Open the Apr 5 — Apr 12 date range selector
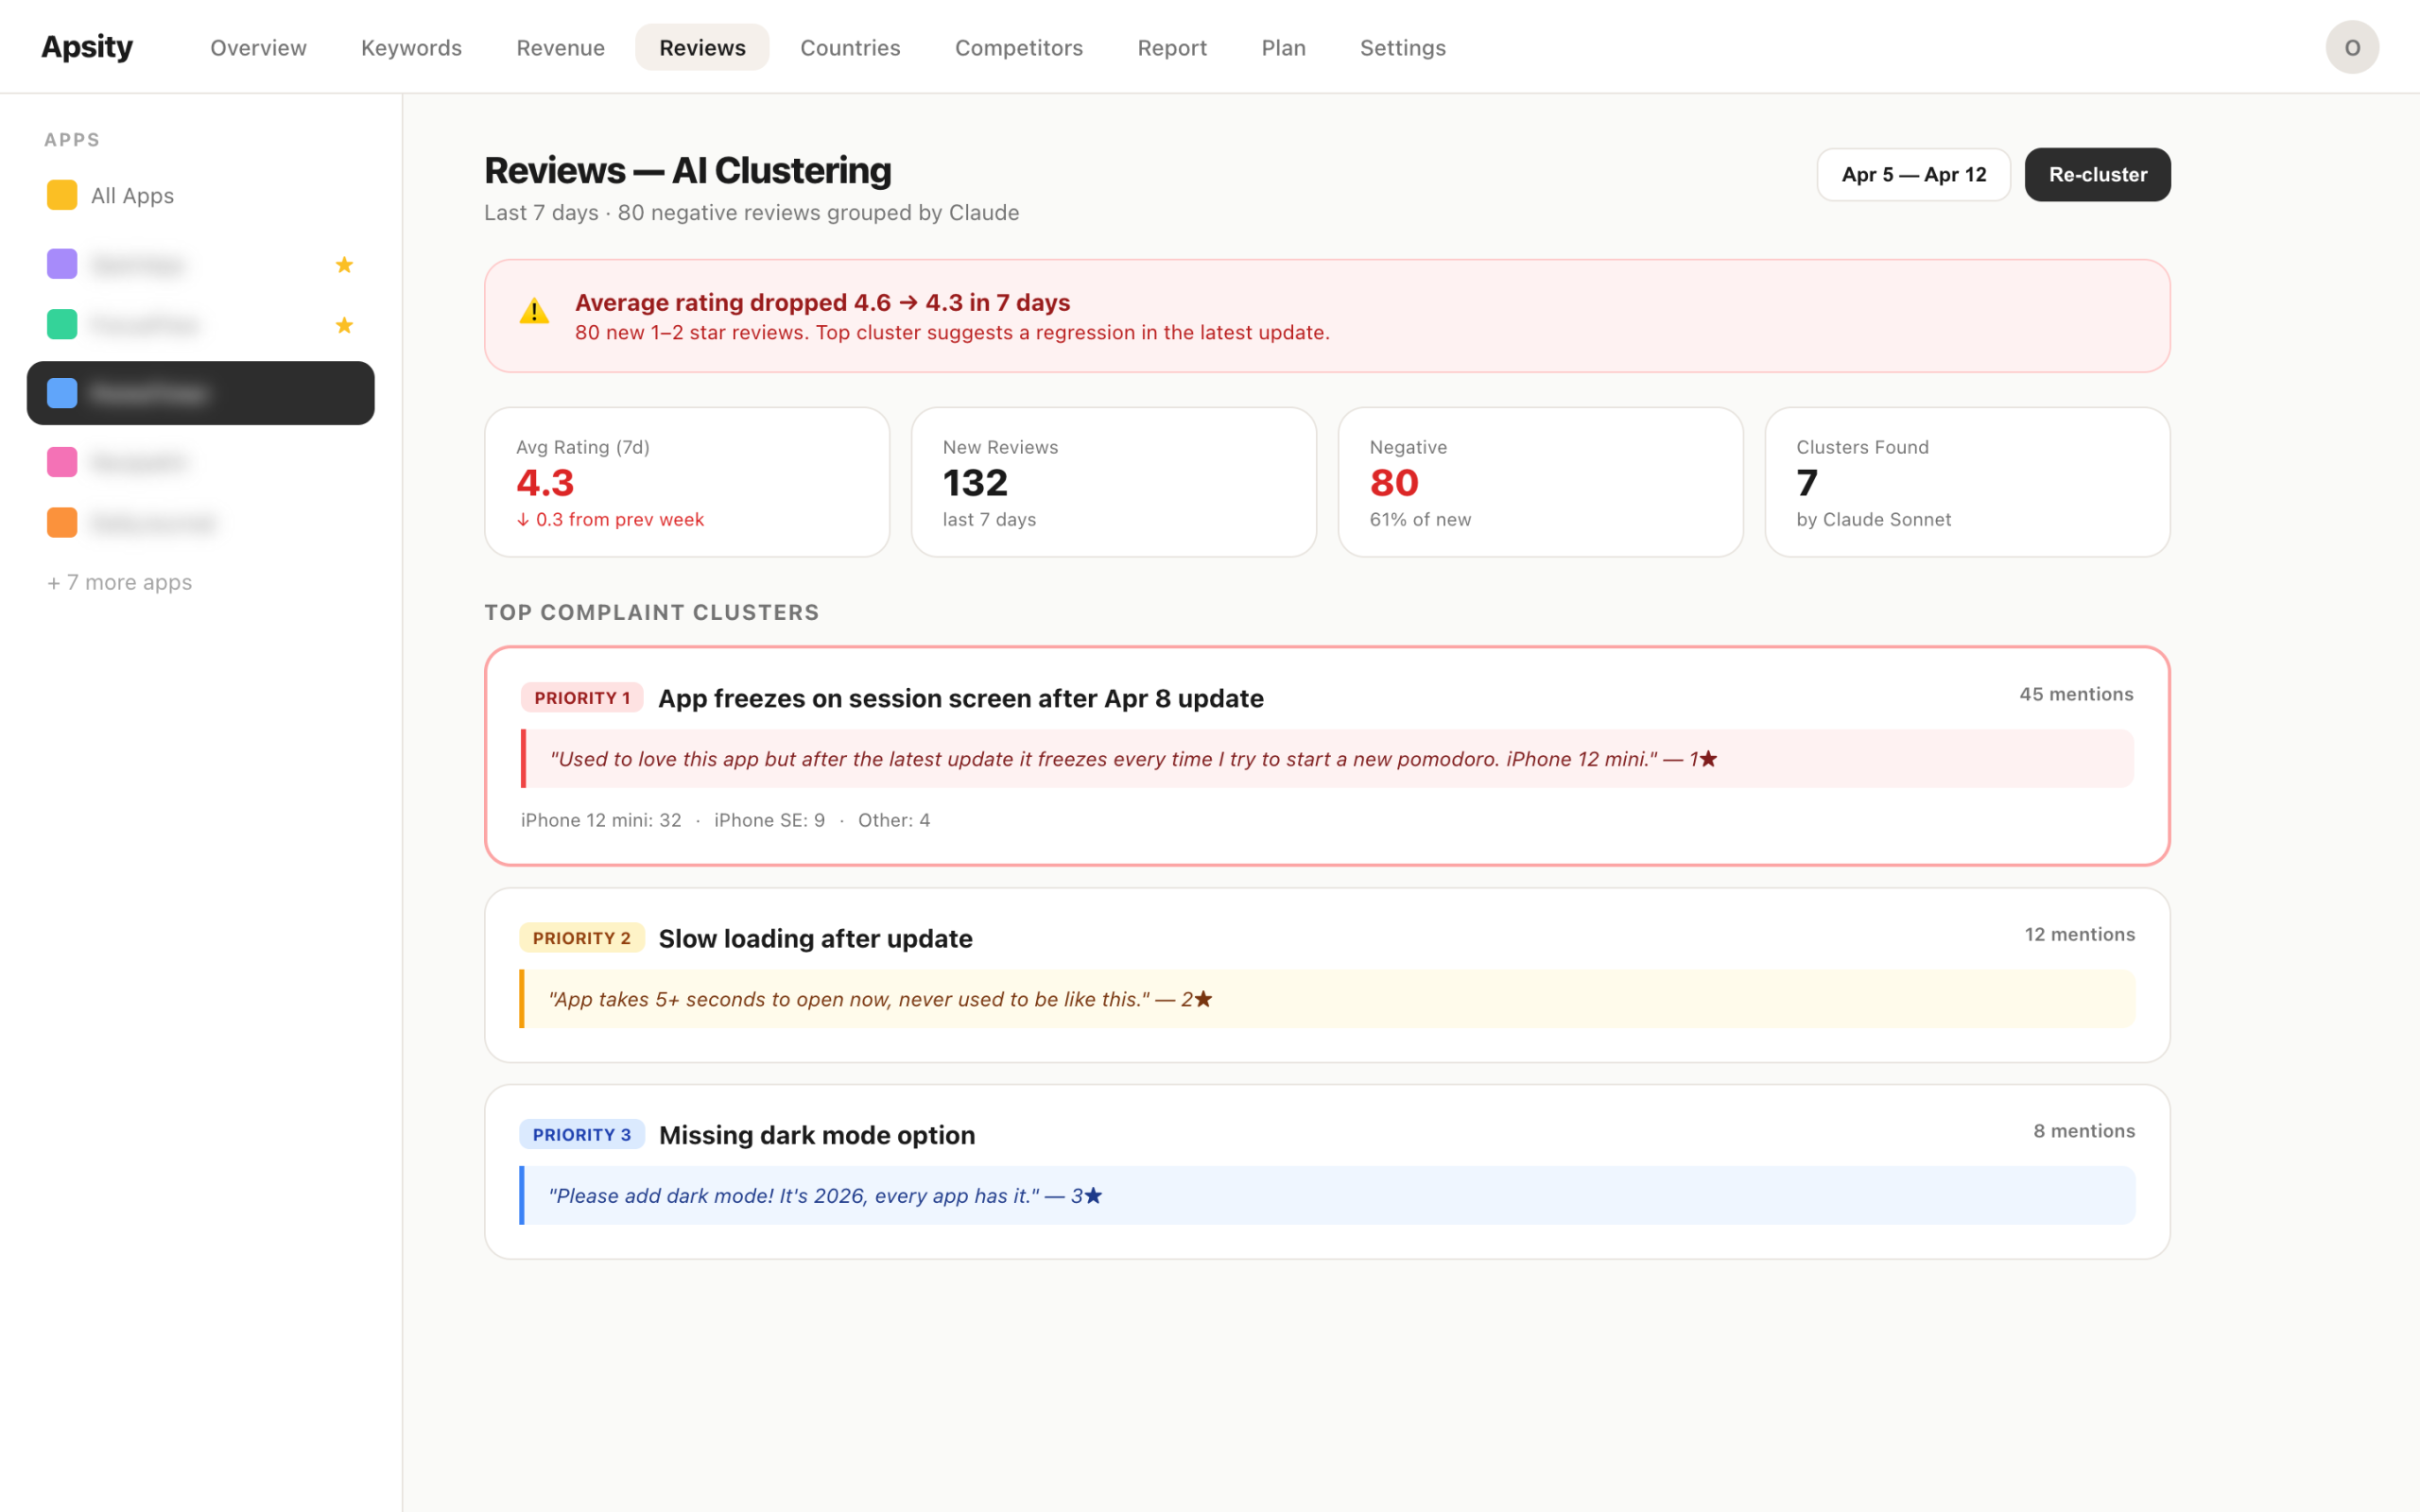Image resolution: width=2420 pixels, height=1512 pixels. coord(1913,174)
